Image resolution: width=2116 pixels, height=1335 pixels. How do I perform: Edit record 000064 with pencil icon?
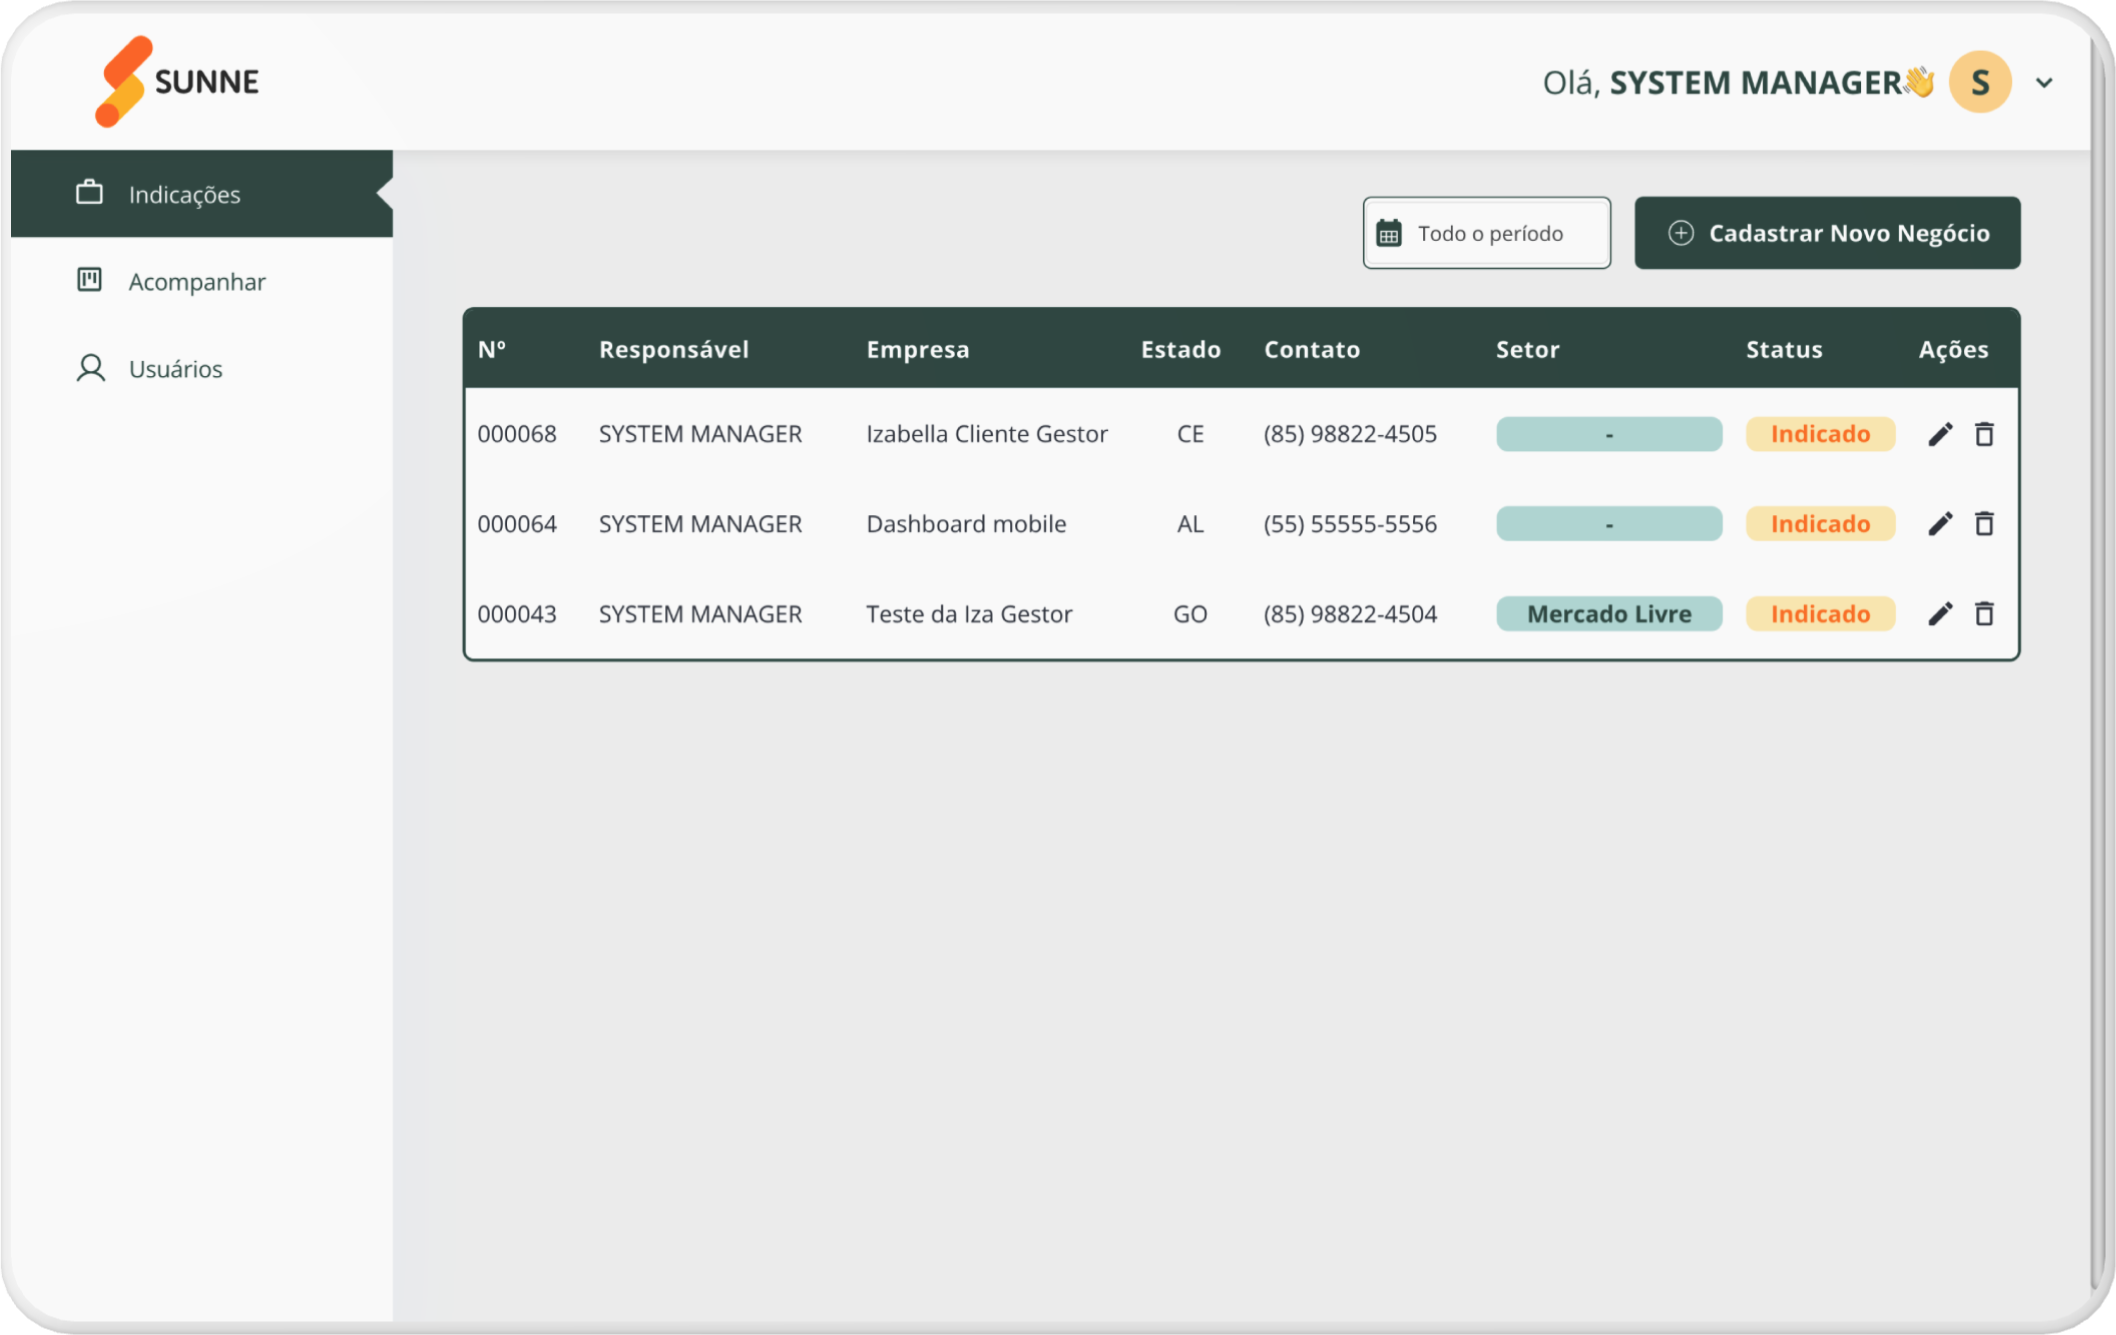(1940, 524)
